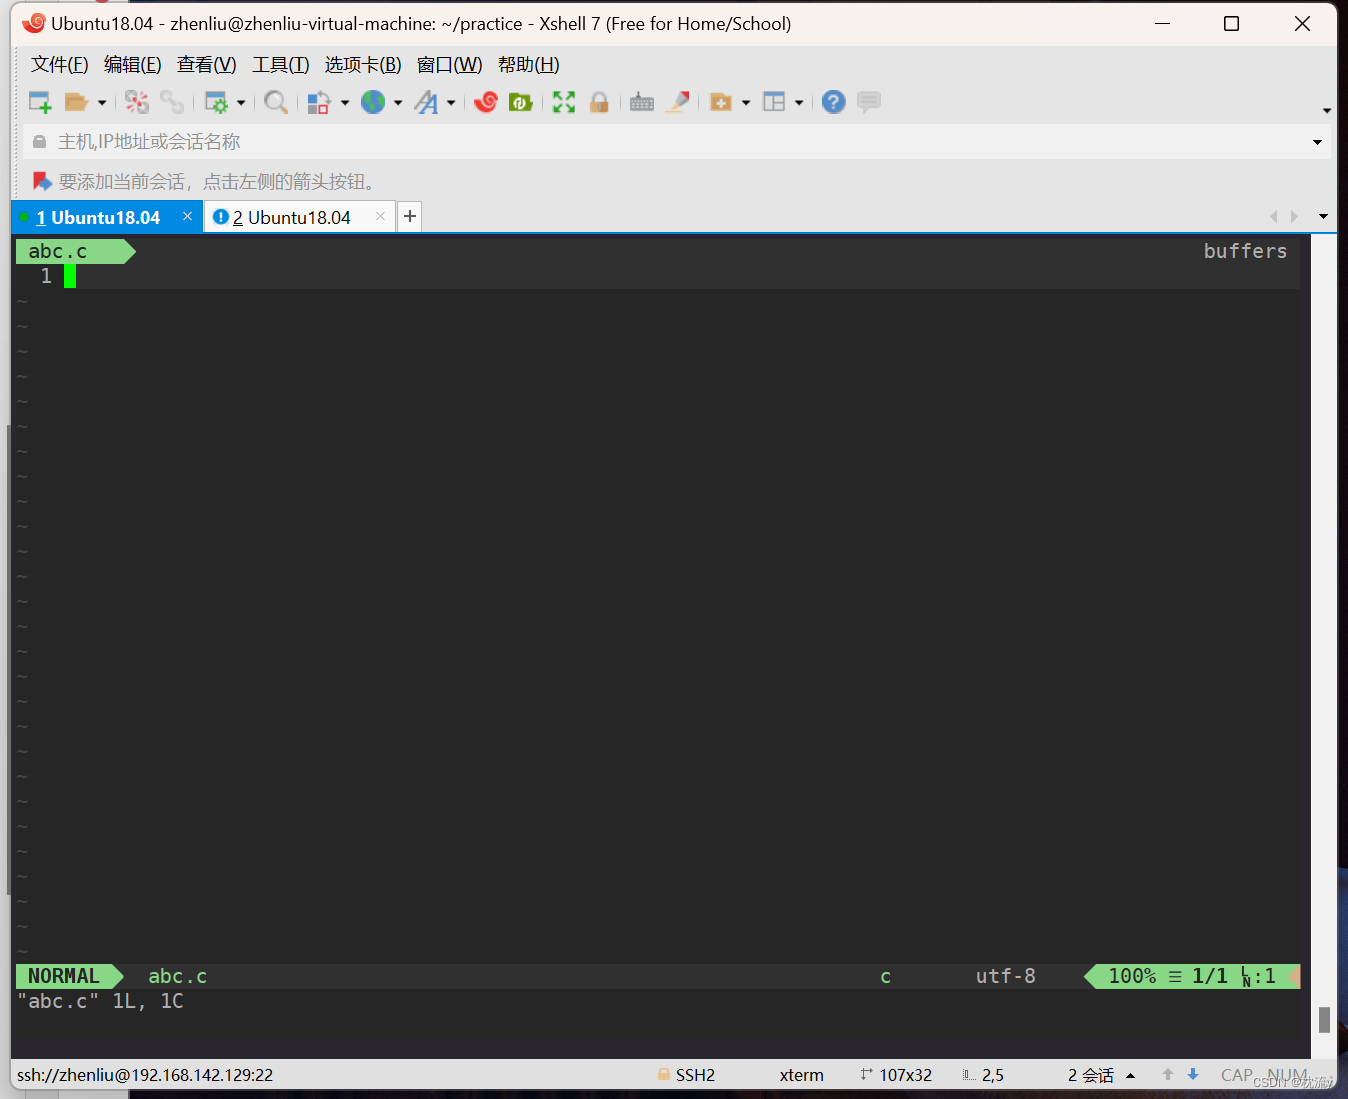
Task: Click the compose pen icon
Action: (x=678, y=101)
